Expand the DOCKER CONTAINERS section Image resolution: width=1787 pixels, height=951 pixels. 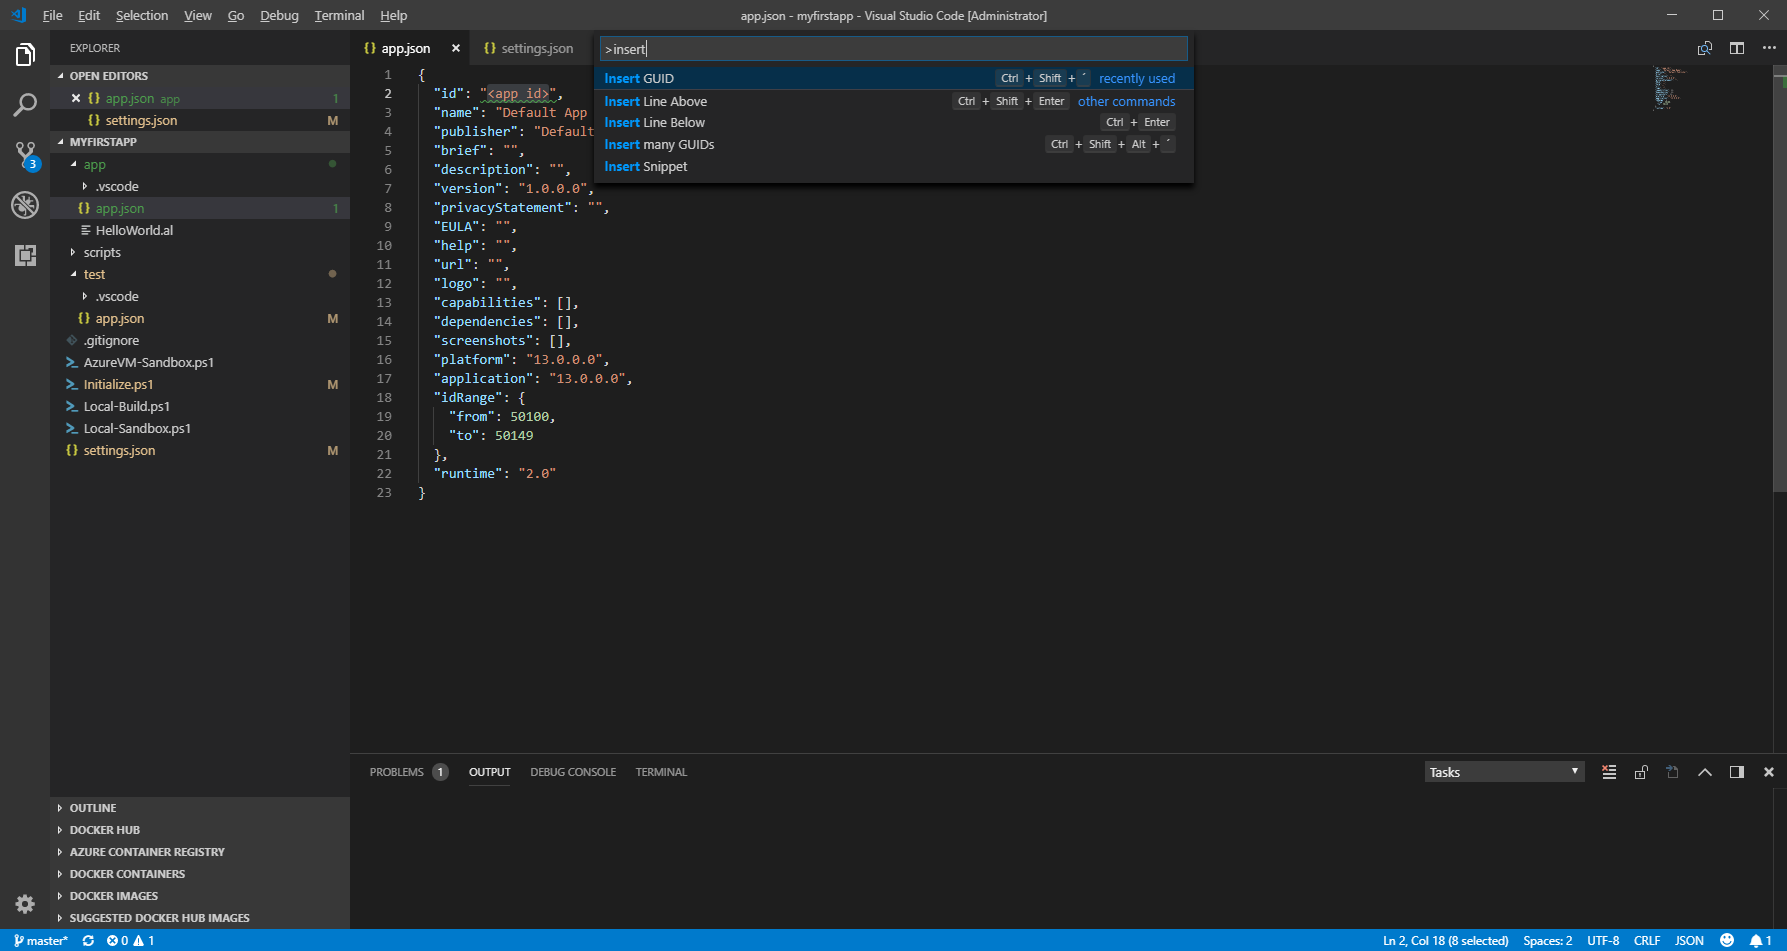click(x=127, y=874)
